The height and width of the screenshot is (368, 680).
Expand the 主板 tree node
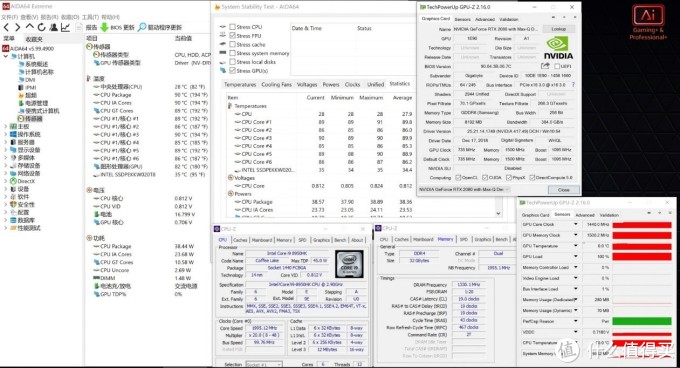pos(6,127)
